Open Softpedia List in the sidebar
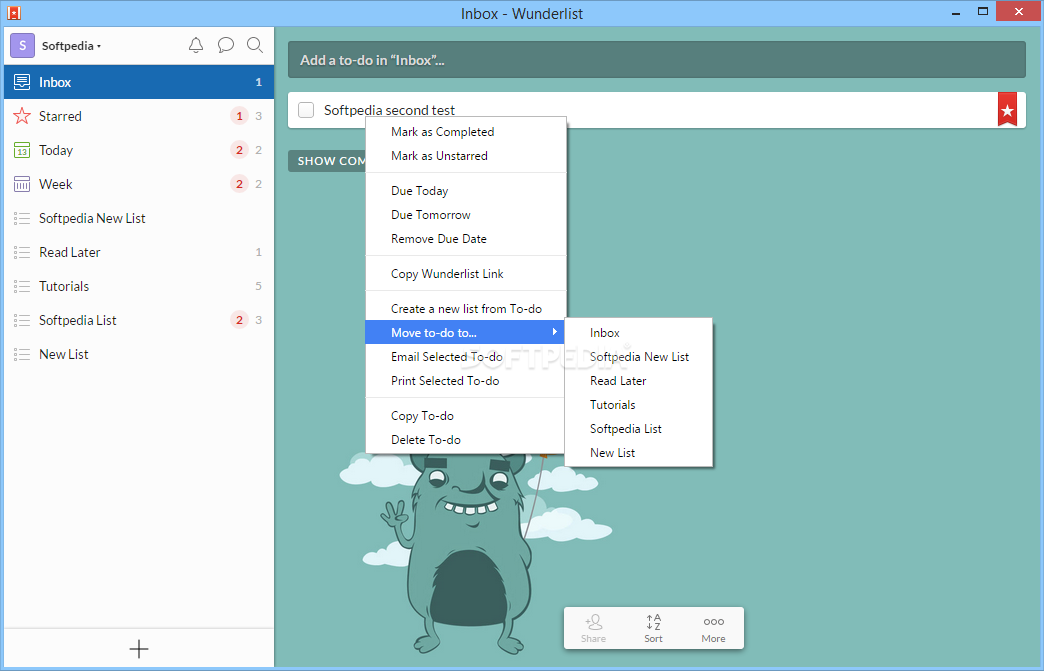Image resolution: width=1044 pixels, height=671 pixels. (x=138, y=320)
